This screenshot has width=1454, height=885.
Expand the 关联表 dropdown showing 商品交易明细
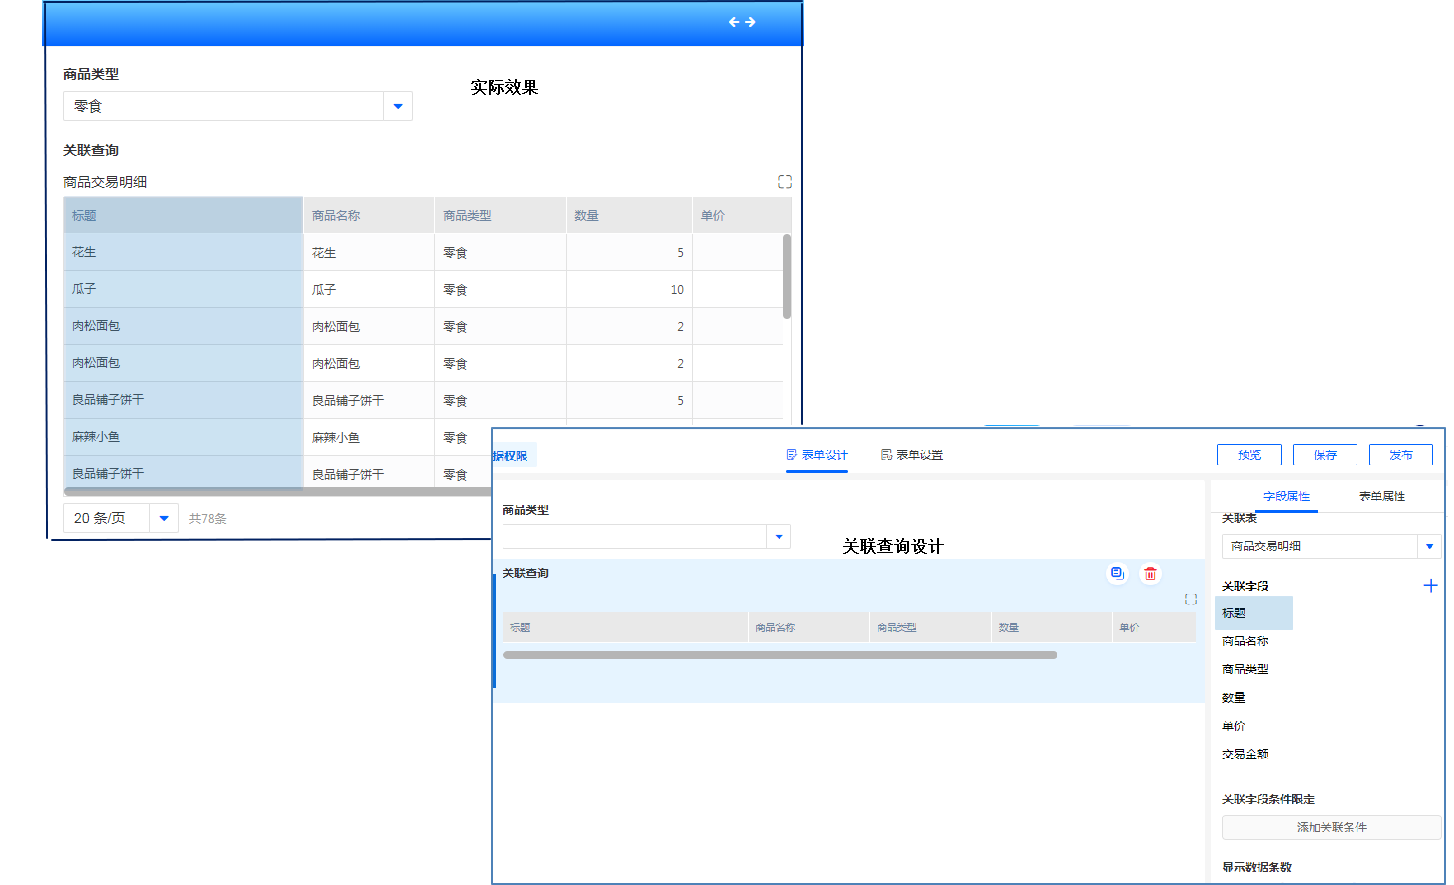pos(1429,546)
